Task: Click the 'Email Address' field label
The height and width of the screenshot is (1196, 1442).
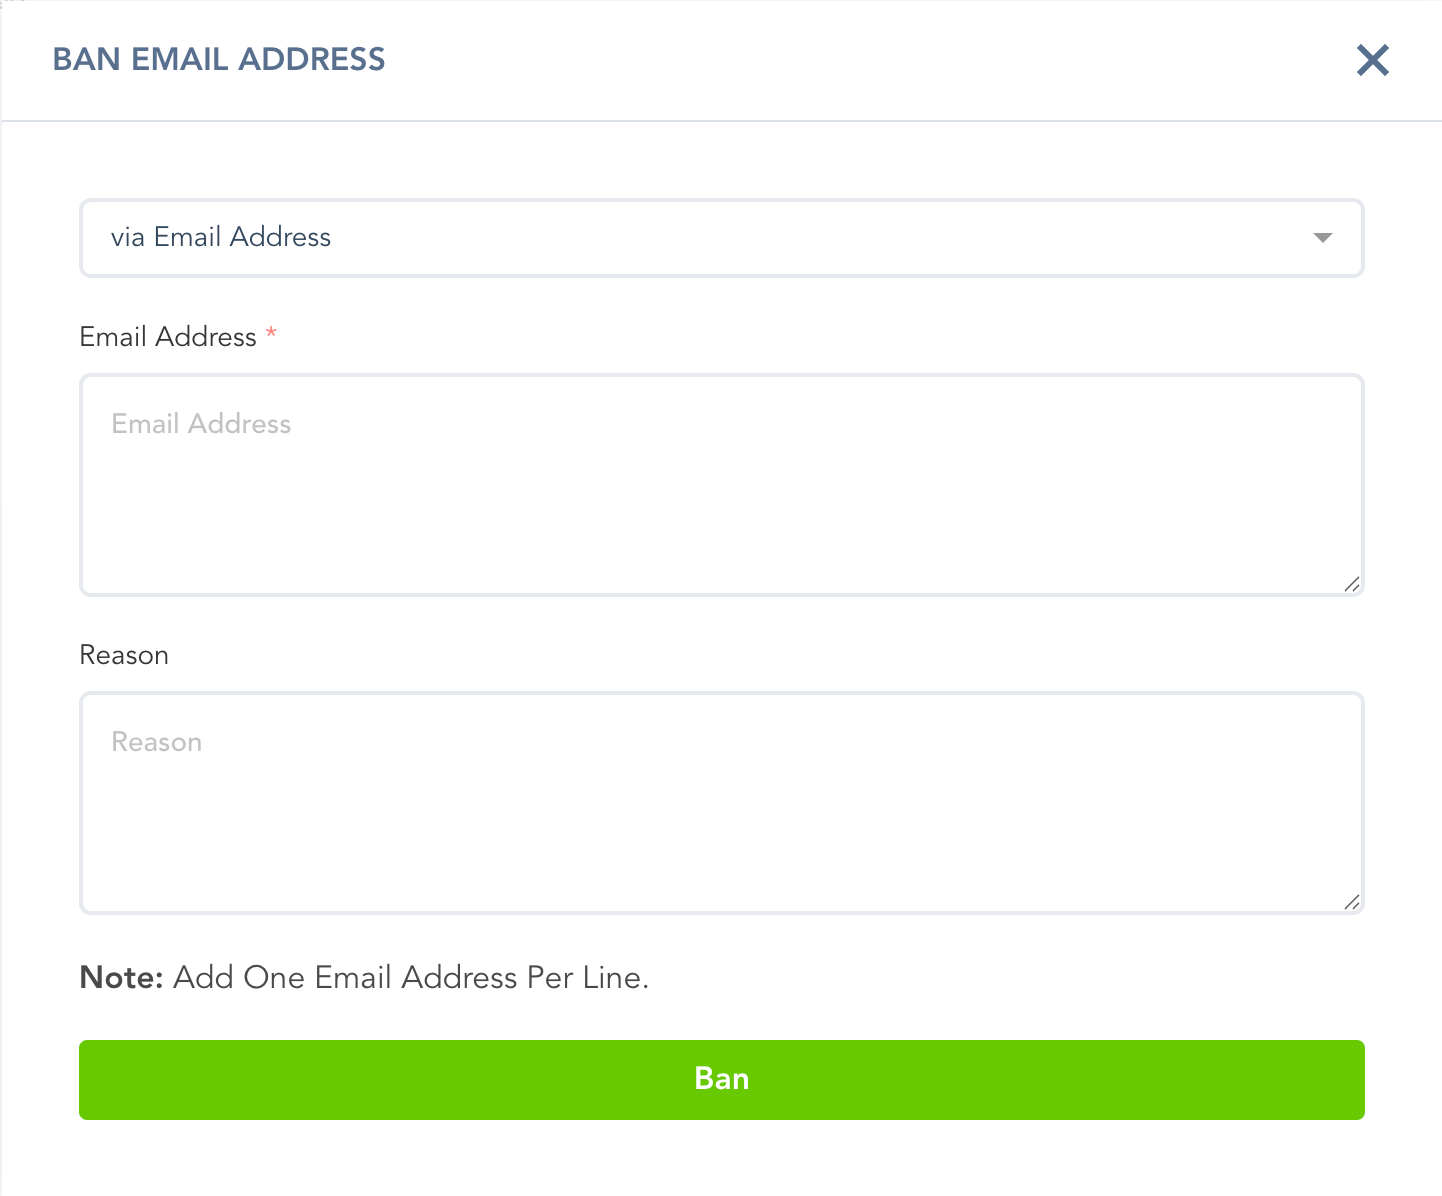Action: point(168,337)
